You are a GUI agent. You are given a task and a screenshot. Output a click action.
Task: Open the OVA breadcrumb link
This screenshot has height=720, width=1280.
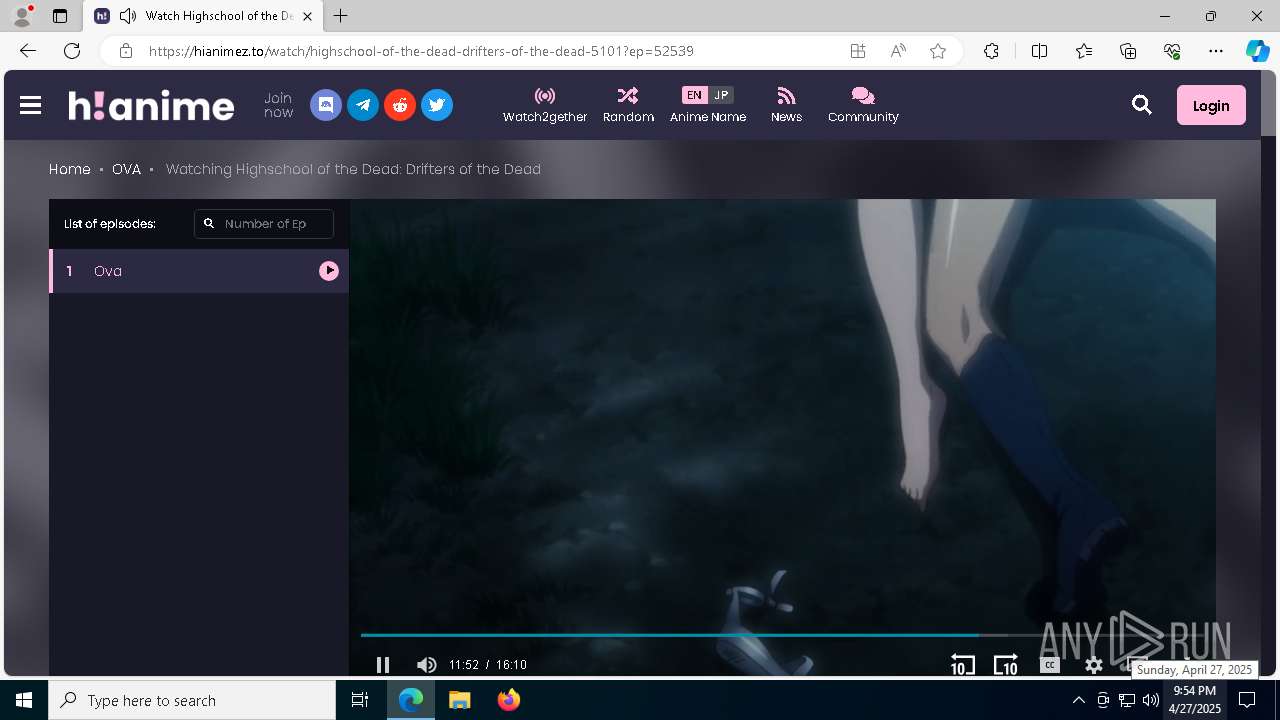point(126,169)
